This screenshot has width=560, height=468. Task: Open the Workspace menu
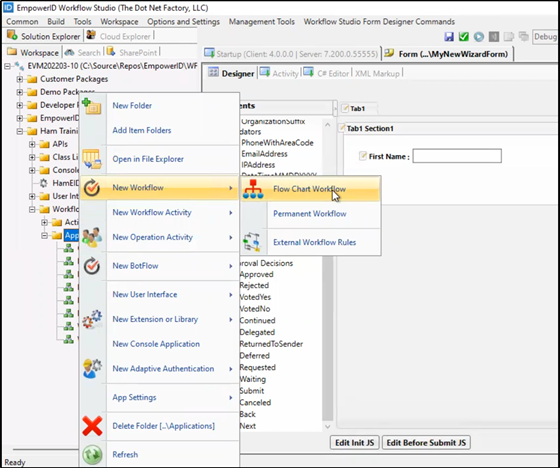119,22
